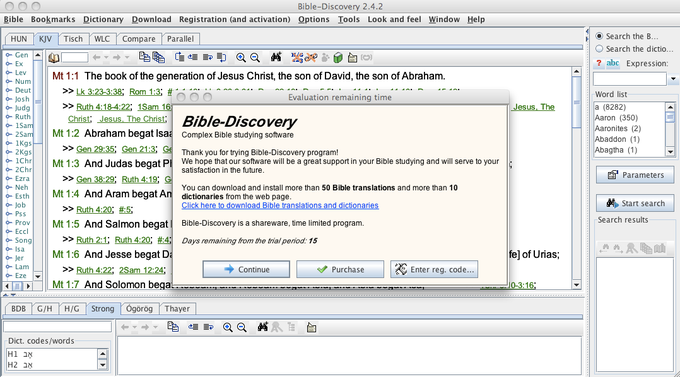Viewport: 680px width, 377px height.
Task: Select Search the Bible radio button
Action: point(599,36)
